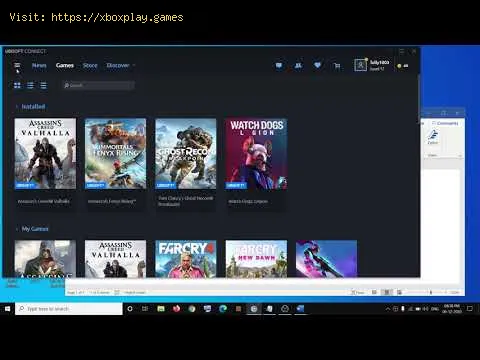Open the shopping cart icon
480x360 pixels.
(337, 66)
